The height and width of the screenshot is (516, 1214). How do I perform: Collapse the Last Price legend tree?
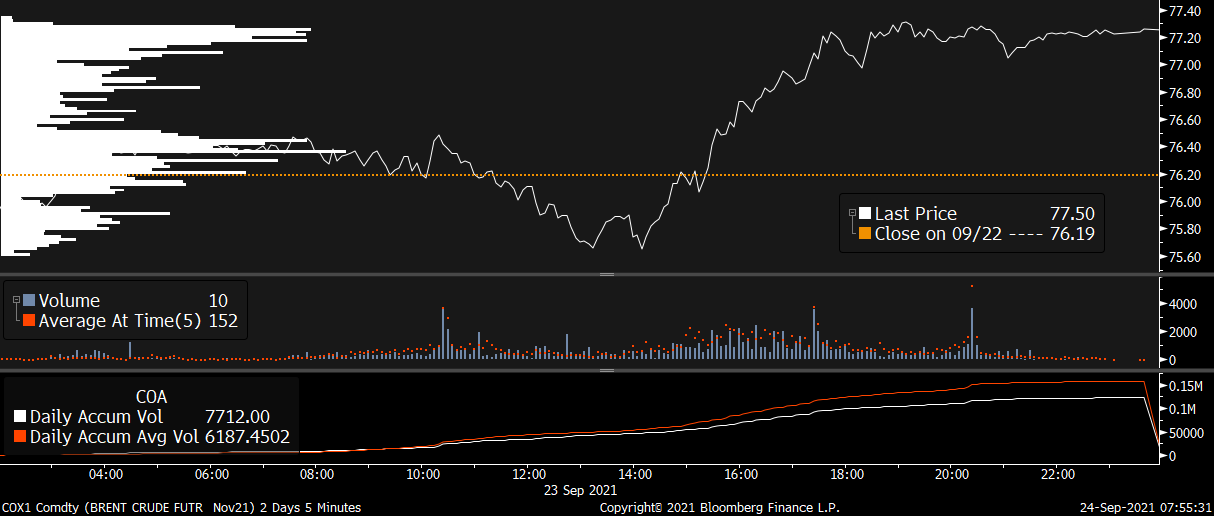coord(852,213)
